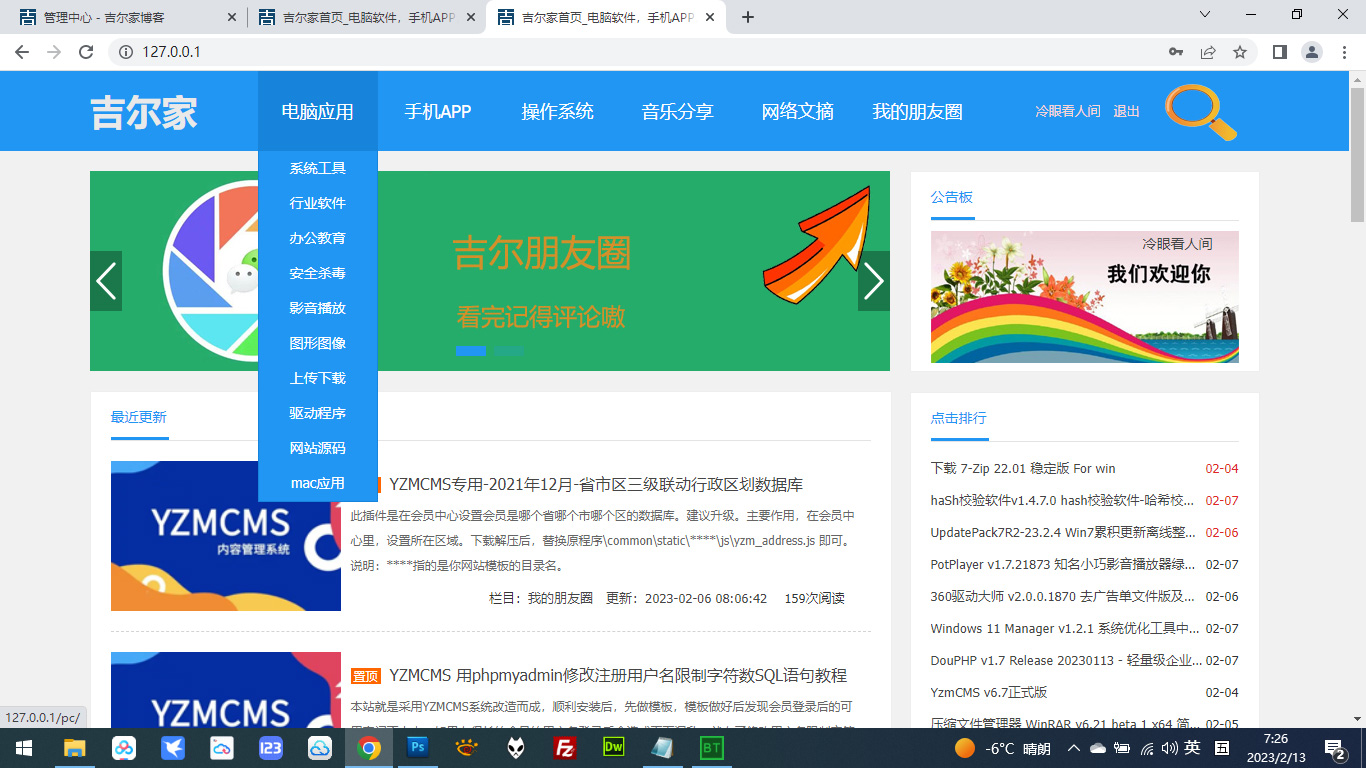Select 系统工具 from the dropdown menu
The height and width of the screenshot is (768, 1366).
[317, 168]
